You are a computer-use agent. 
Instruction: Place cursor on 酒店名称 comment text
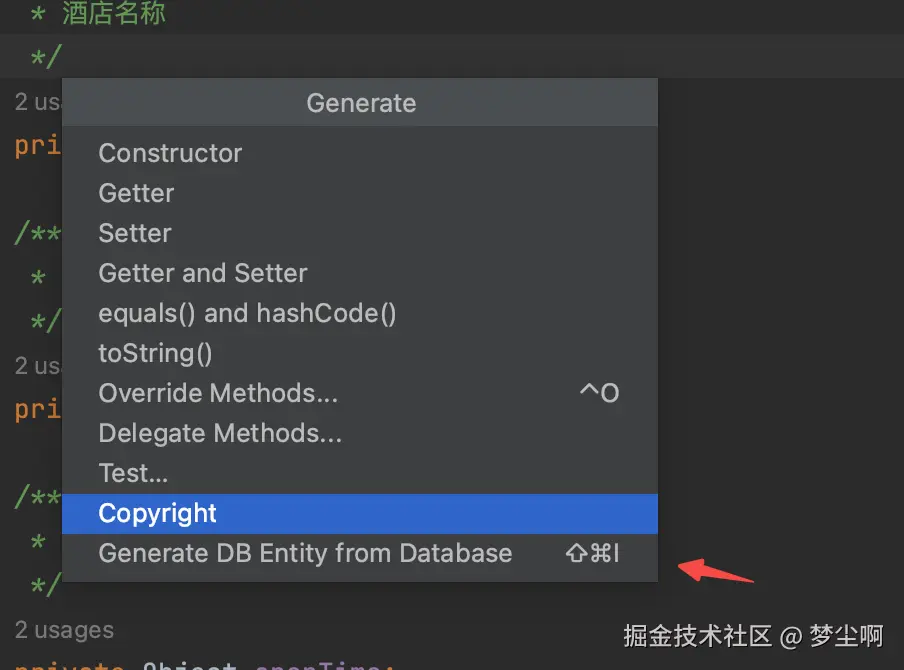[114, 15]
